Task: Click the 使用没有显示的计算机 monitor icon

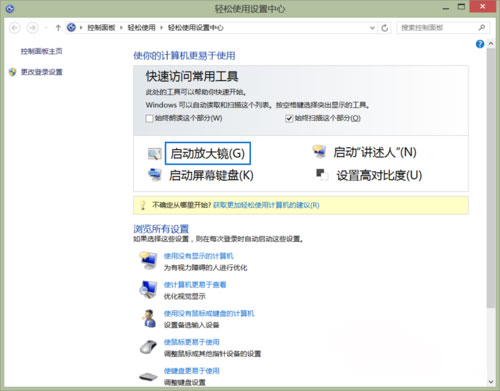Action: click(148, 261)
